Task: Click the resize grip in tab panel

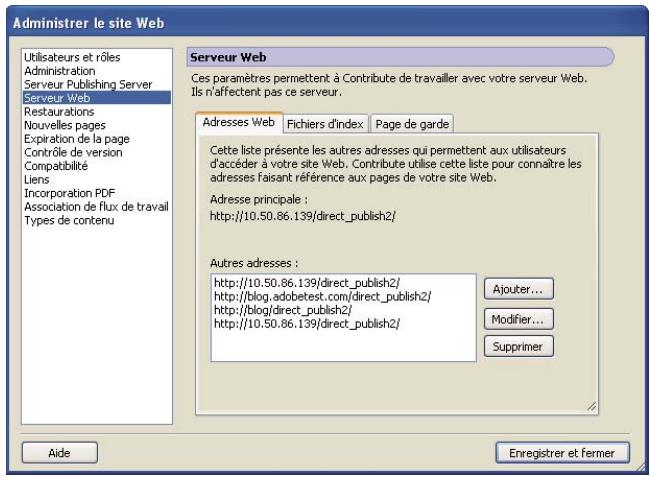Action: point(591,407)
